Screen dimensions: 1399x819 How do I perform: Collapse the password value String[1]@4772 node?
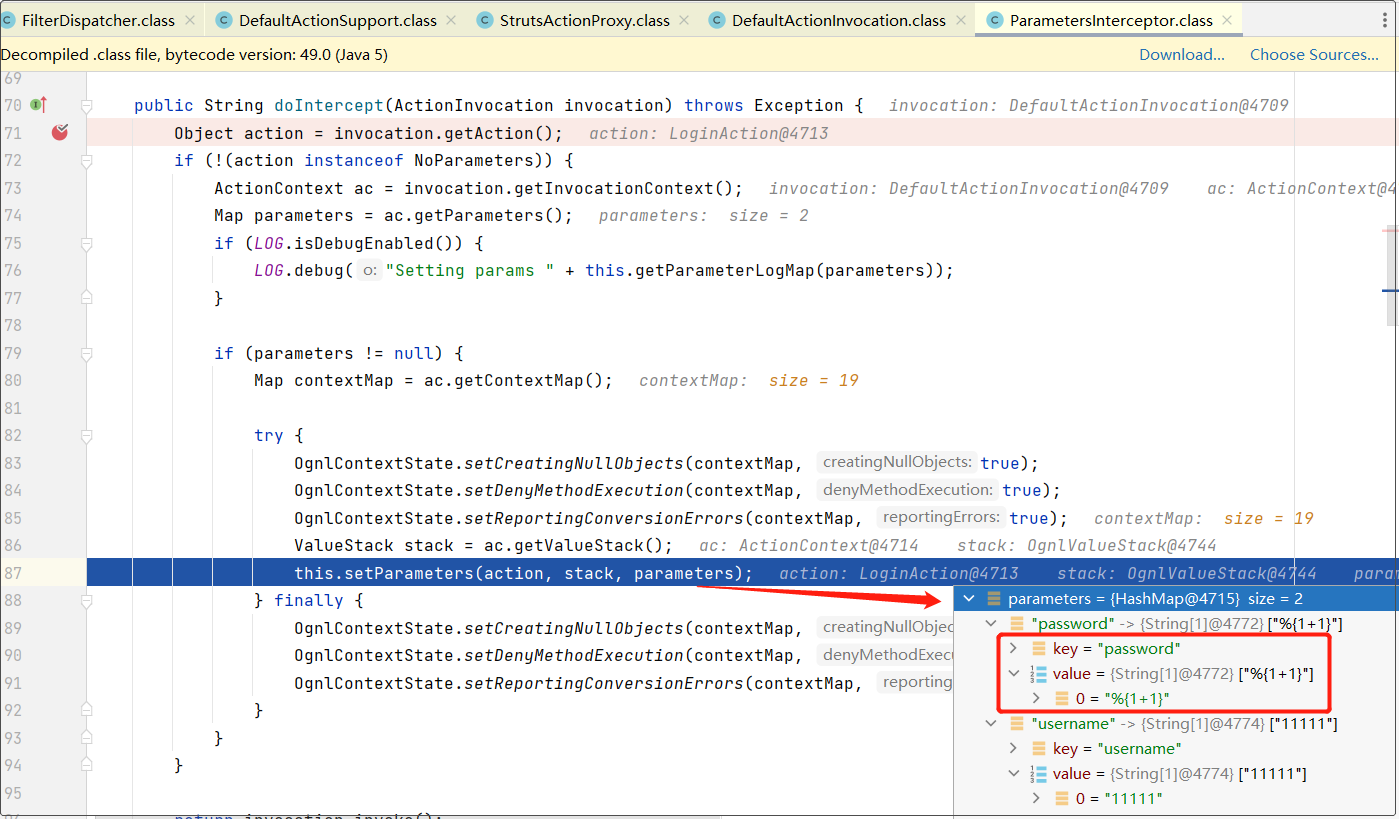pos(1013,673)
